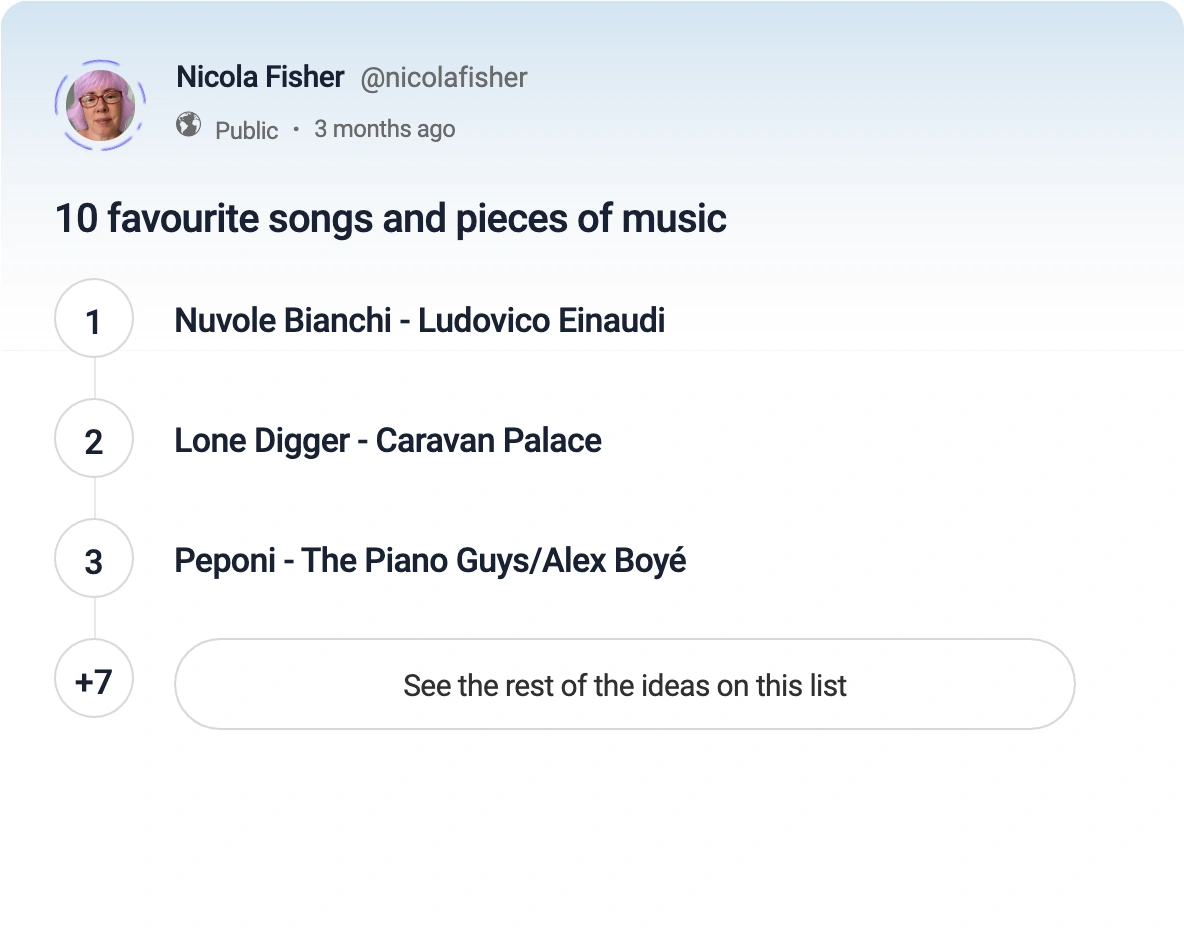Open the Nicola Fisher profile name link

tap(260, 77)
